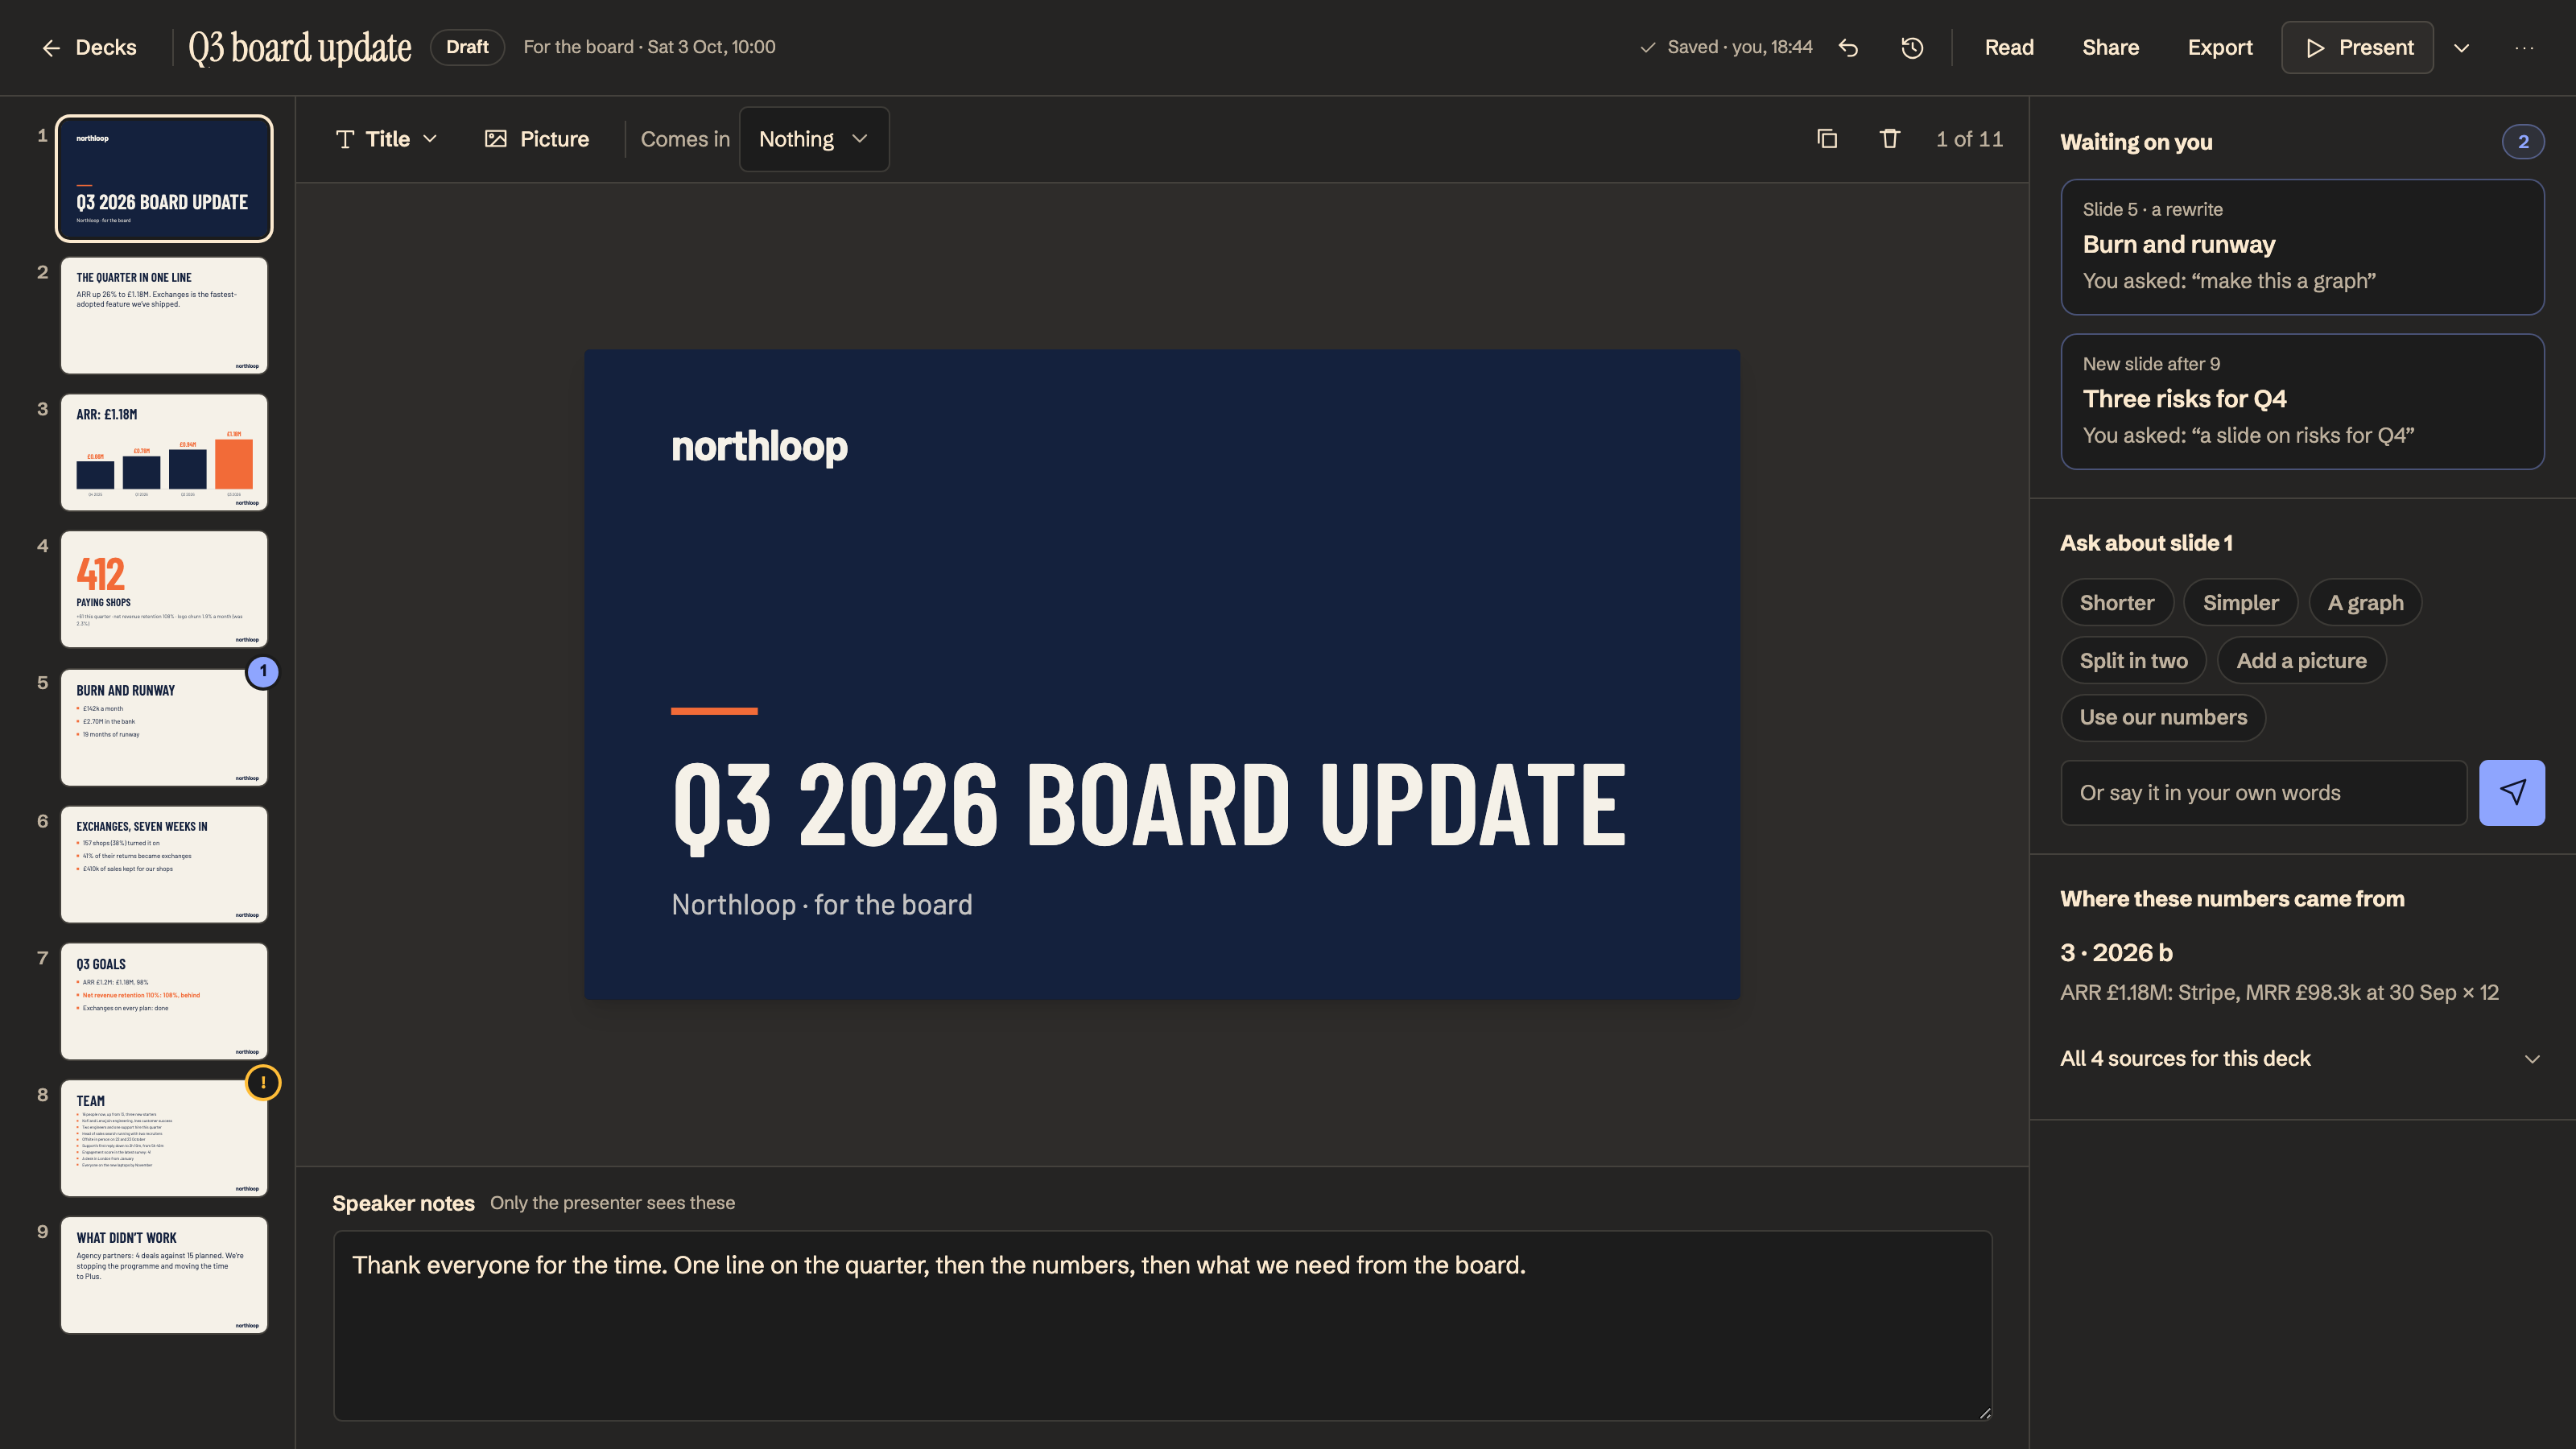This screenshot has height=1449, width=2576.
Task: Choose the Shorter suggestion chip
Action: coord(2117,602)
